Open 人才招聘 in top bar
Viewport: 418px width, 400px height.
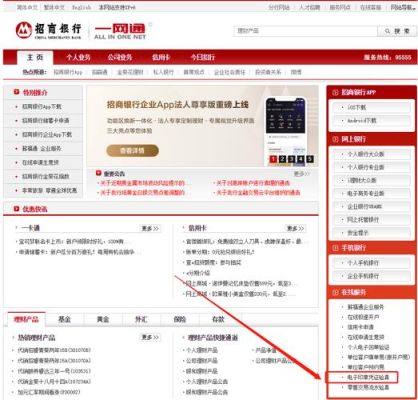[x=309, y=7]
